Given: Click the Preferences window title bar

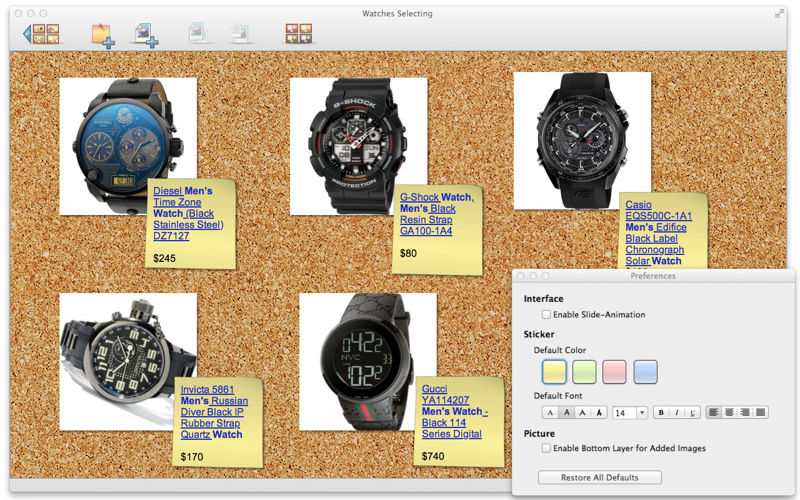Looking at the screenshot, I should click(653, 276).
